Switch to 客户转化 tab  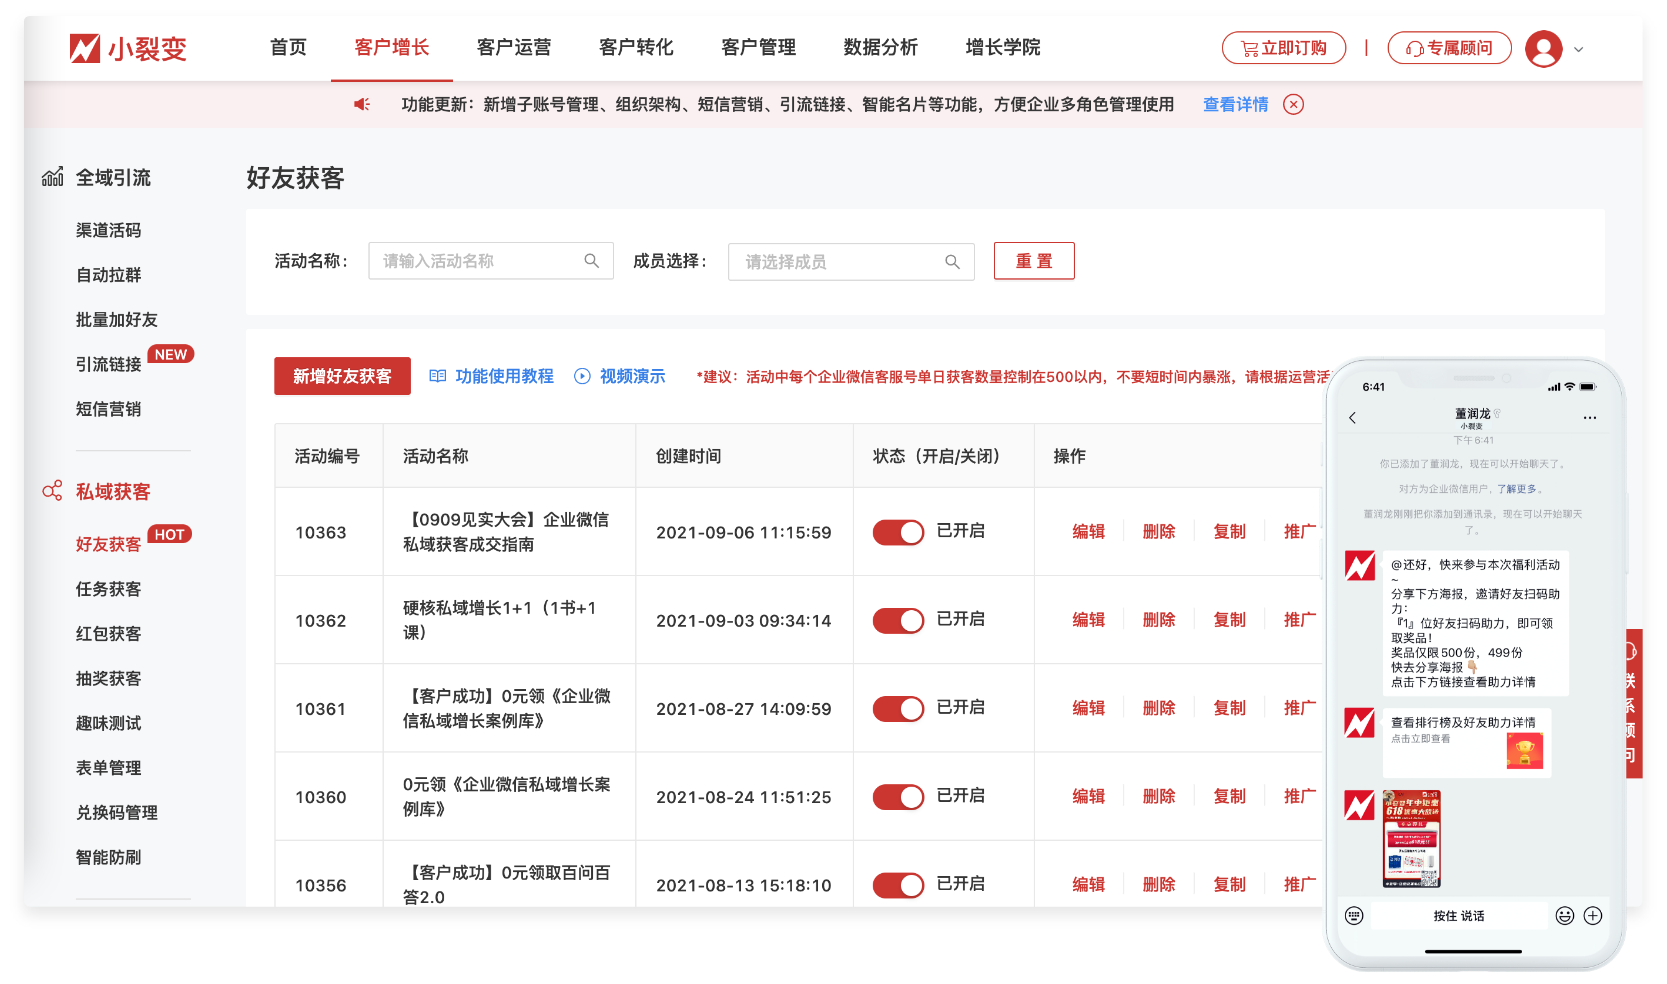click(636, 47)
